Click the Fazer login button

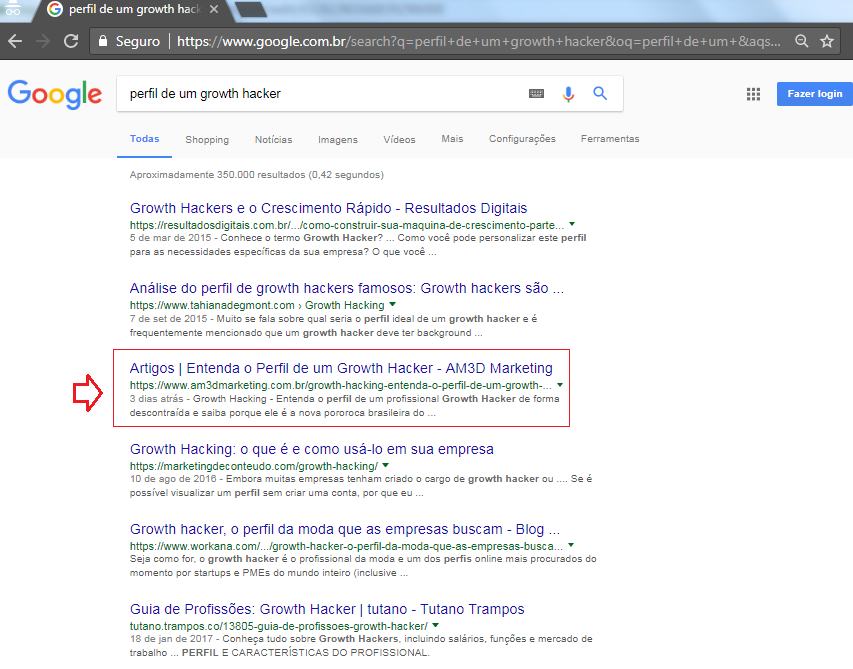pos(814,94)
